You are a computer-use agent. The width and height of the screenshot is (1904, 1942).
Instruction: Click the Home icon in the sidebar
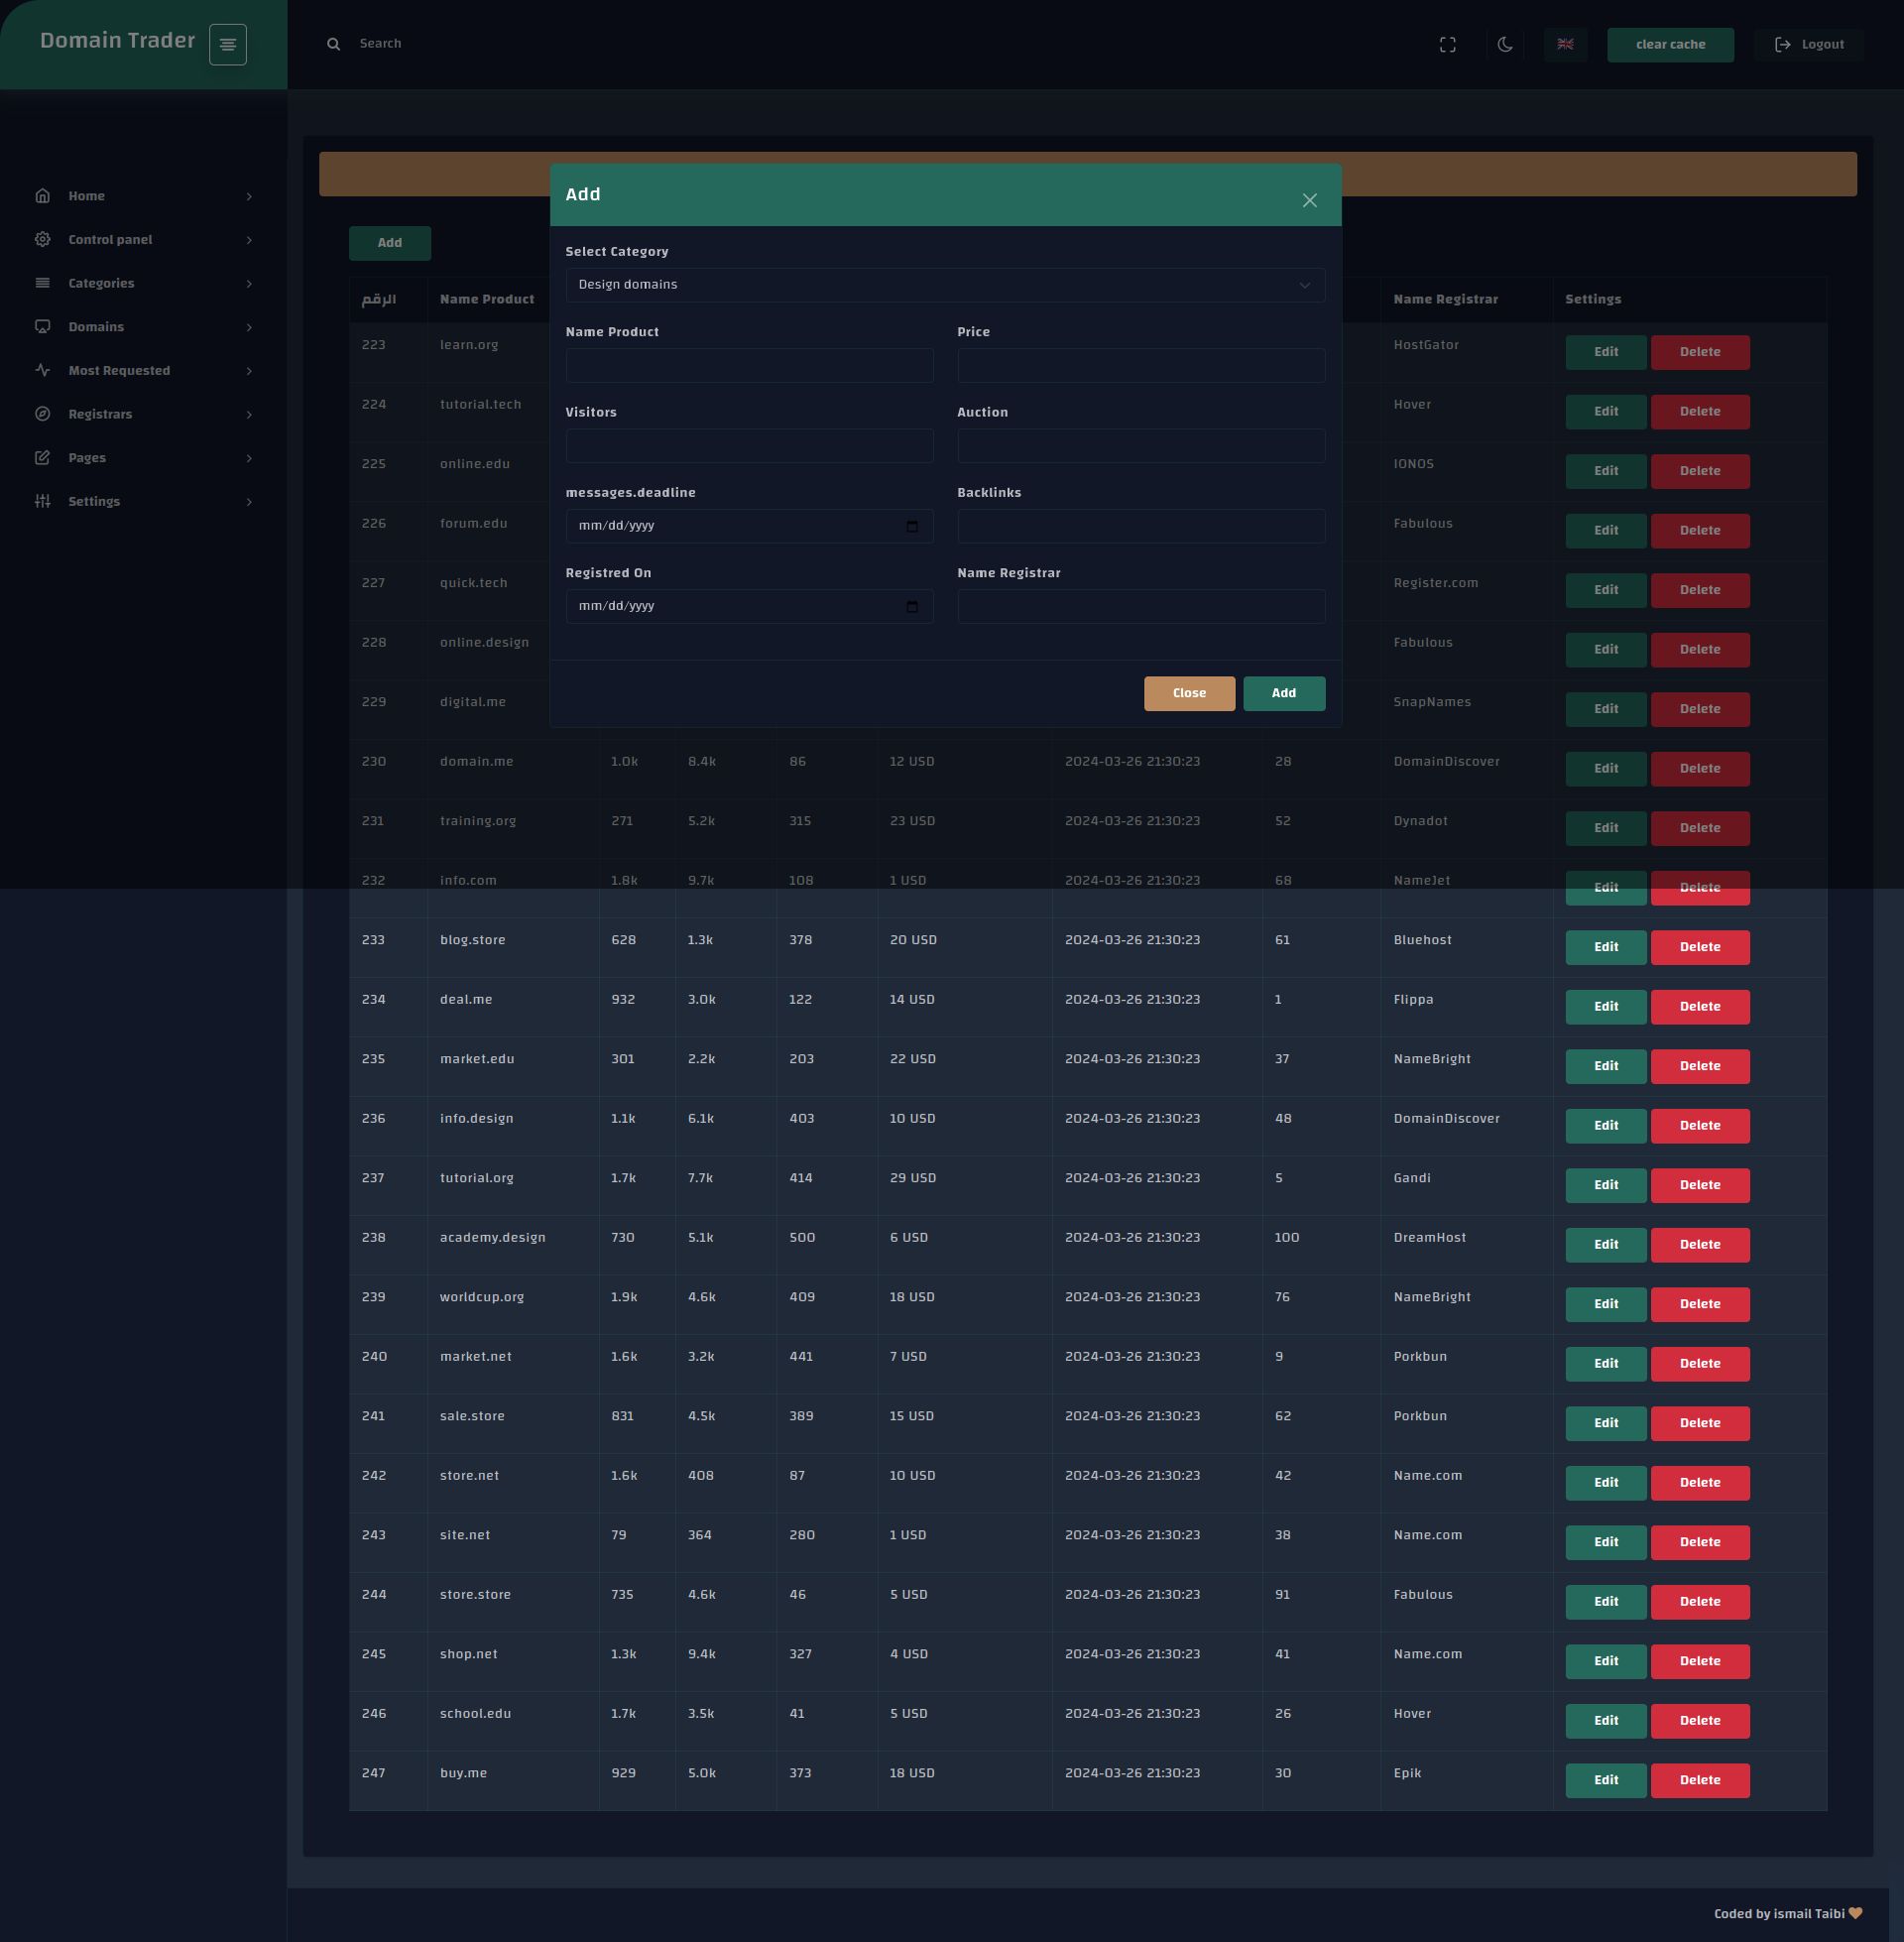tap(42, 196)
